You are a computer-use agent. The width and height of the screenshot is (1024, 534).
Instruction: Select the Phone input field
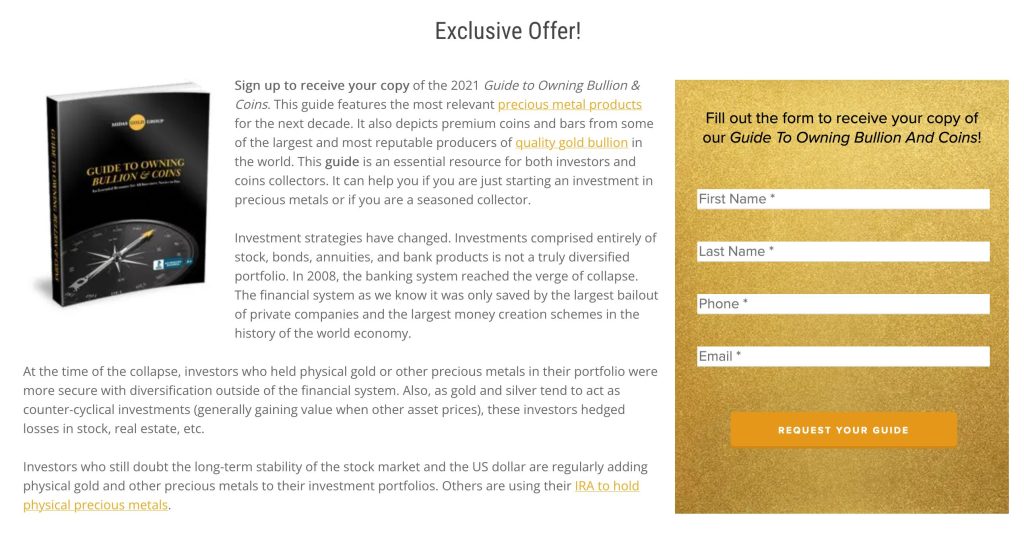[x=843, y=304]
